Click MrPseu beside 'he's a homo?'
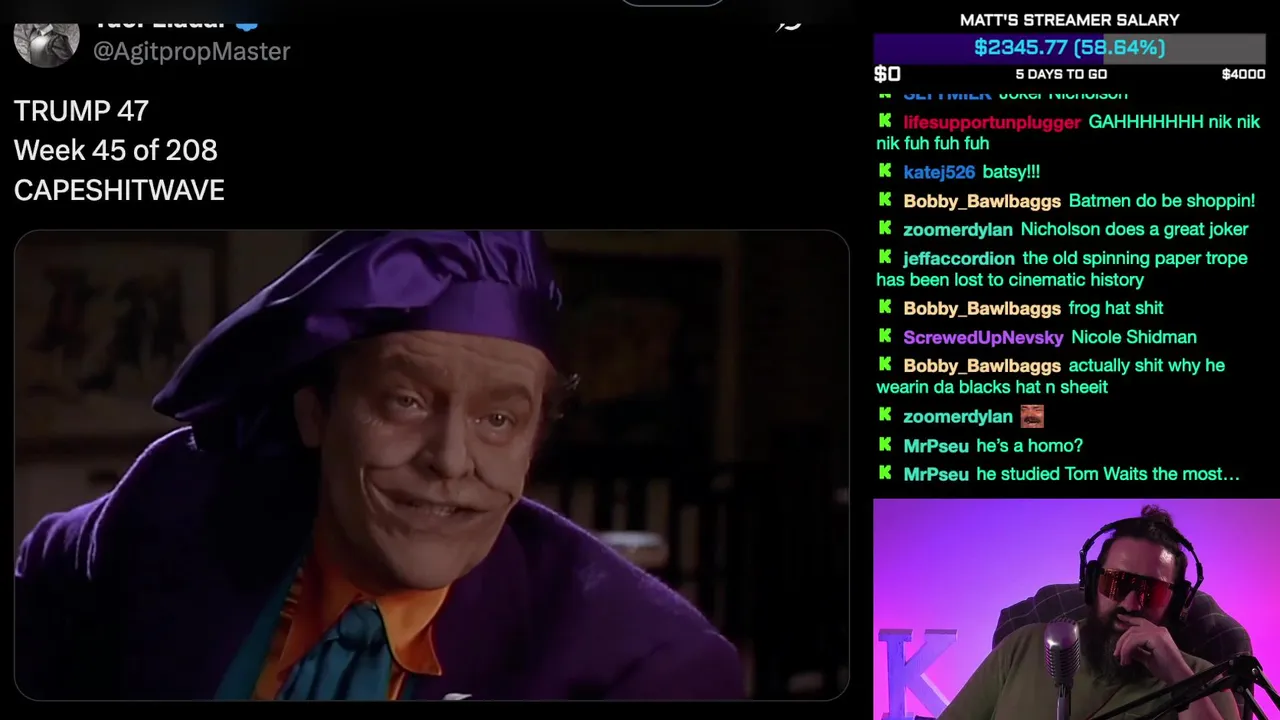 point(936,446)
